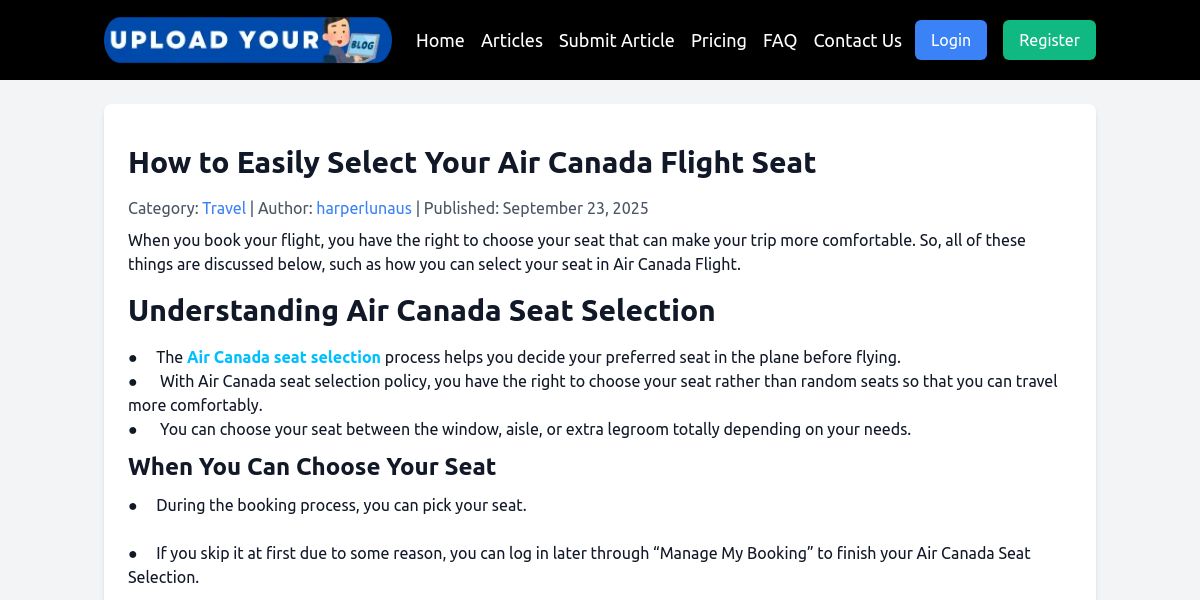
Task: Click the Understanding Air Canada Seat Selection heading
Action: pos(421,310)
